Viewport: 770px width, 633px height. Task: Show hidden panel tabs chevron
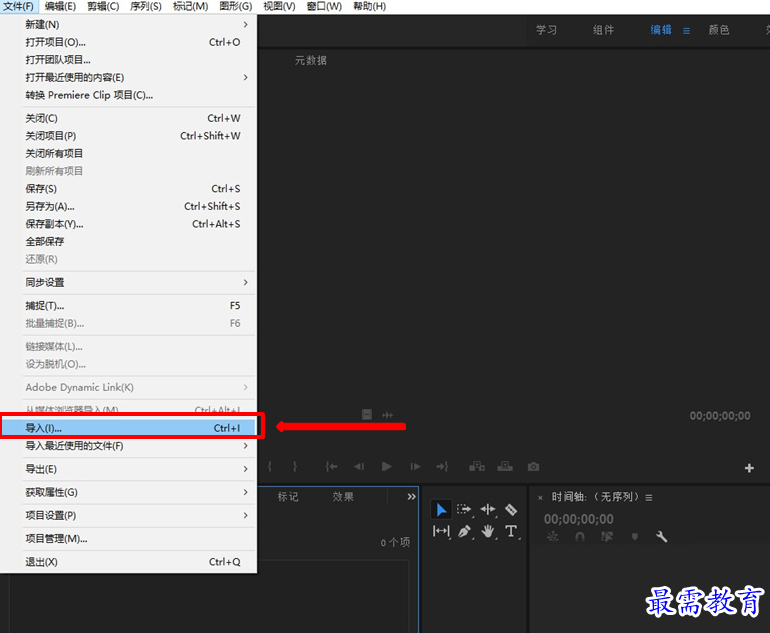(x=412, y=496)
